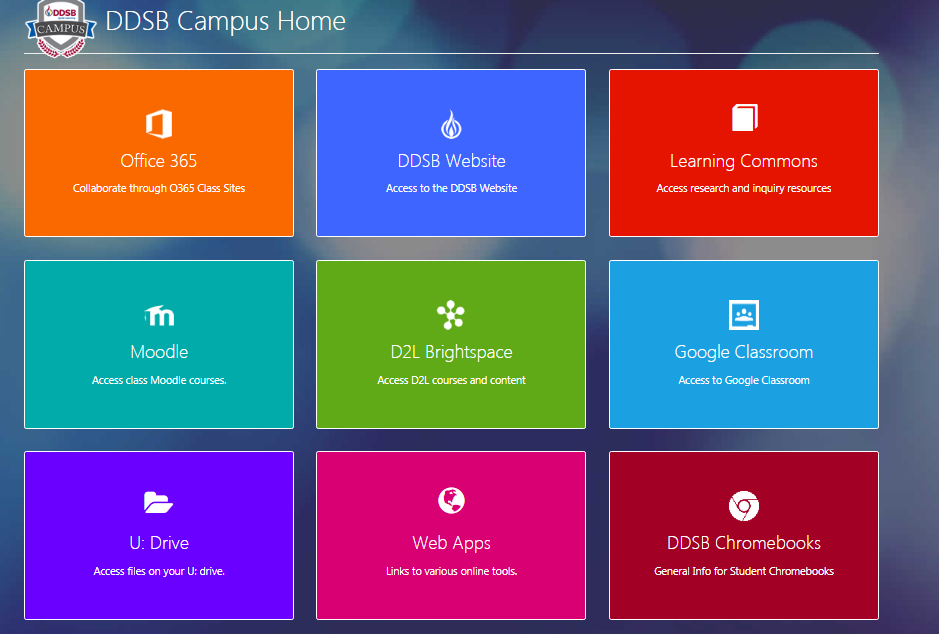This screenshot has width=939, height=634.
Task: Click the U: Drive open folder icon
Action: 158,502
